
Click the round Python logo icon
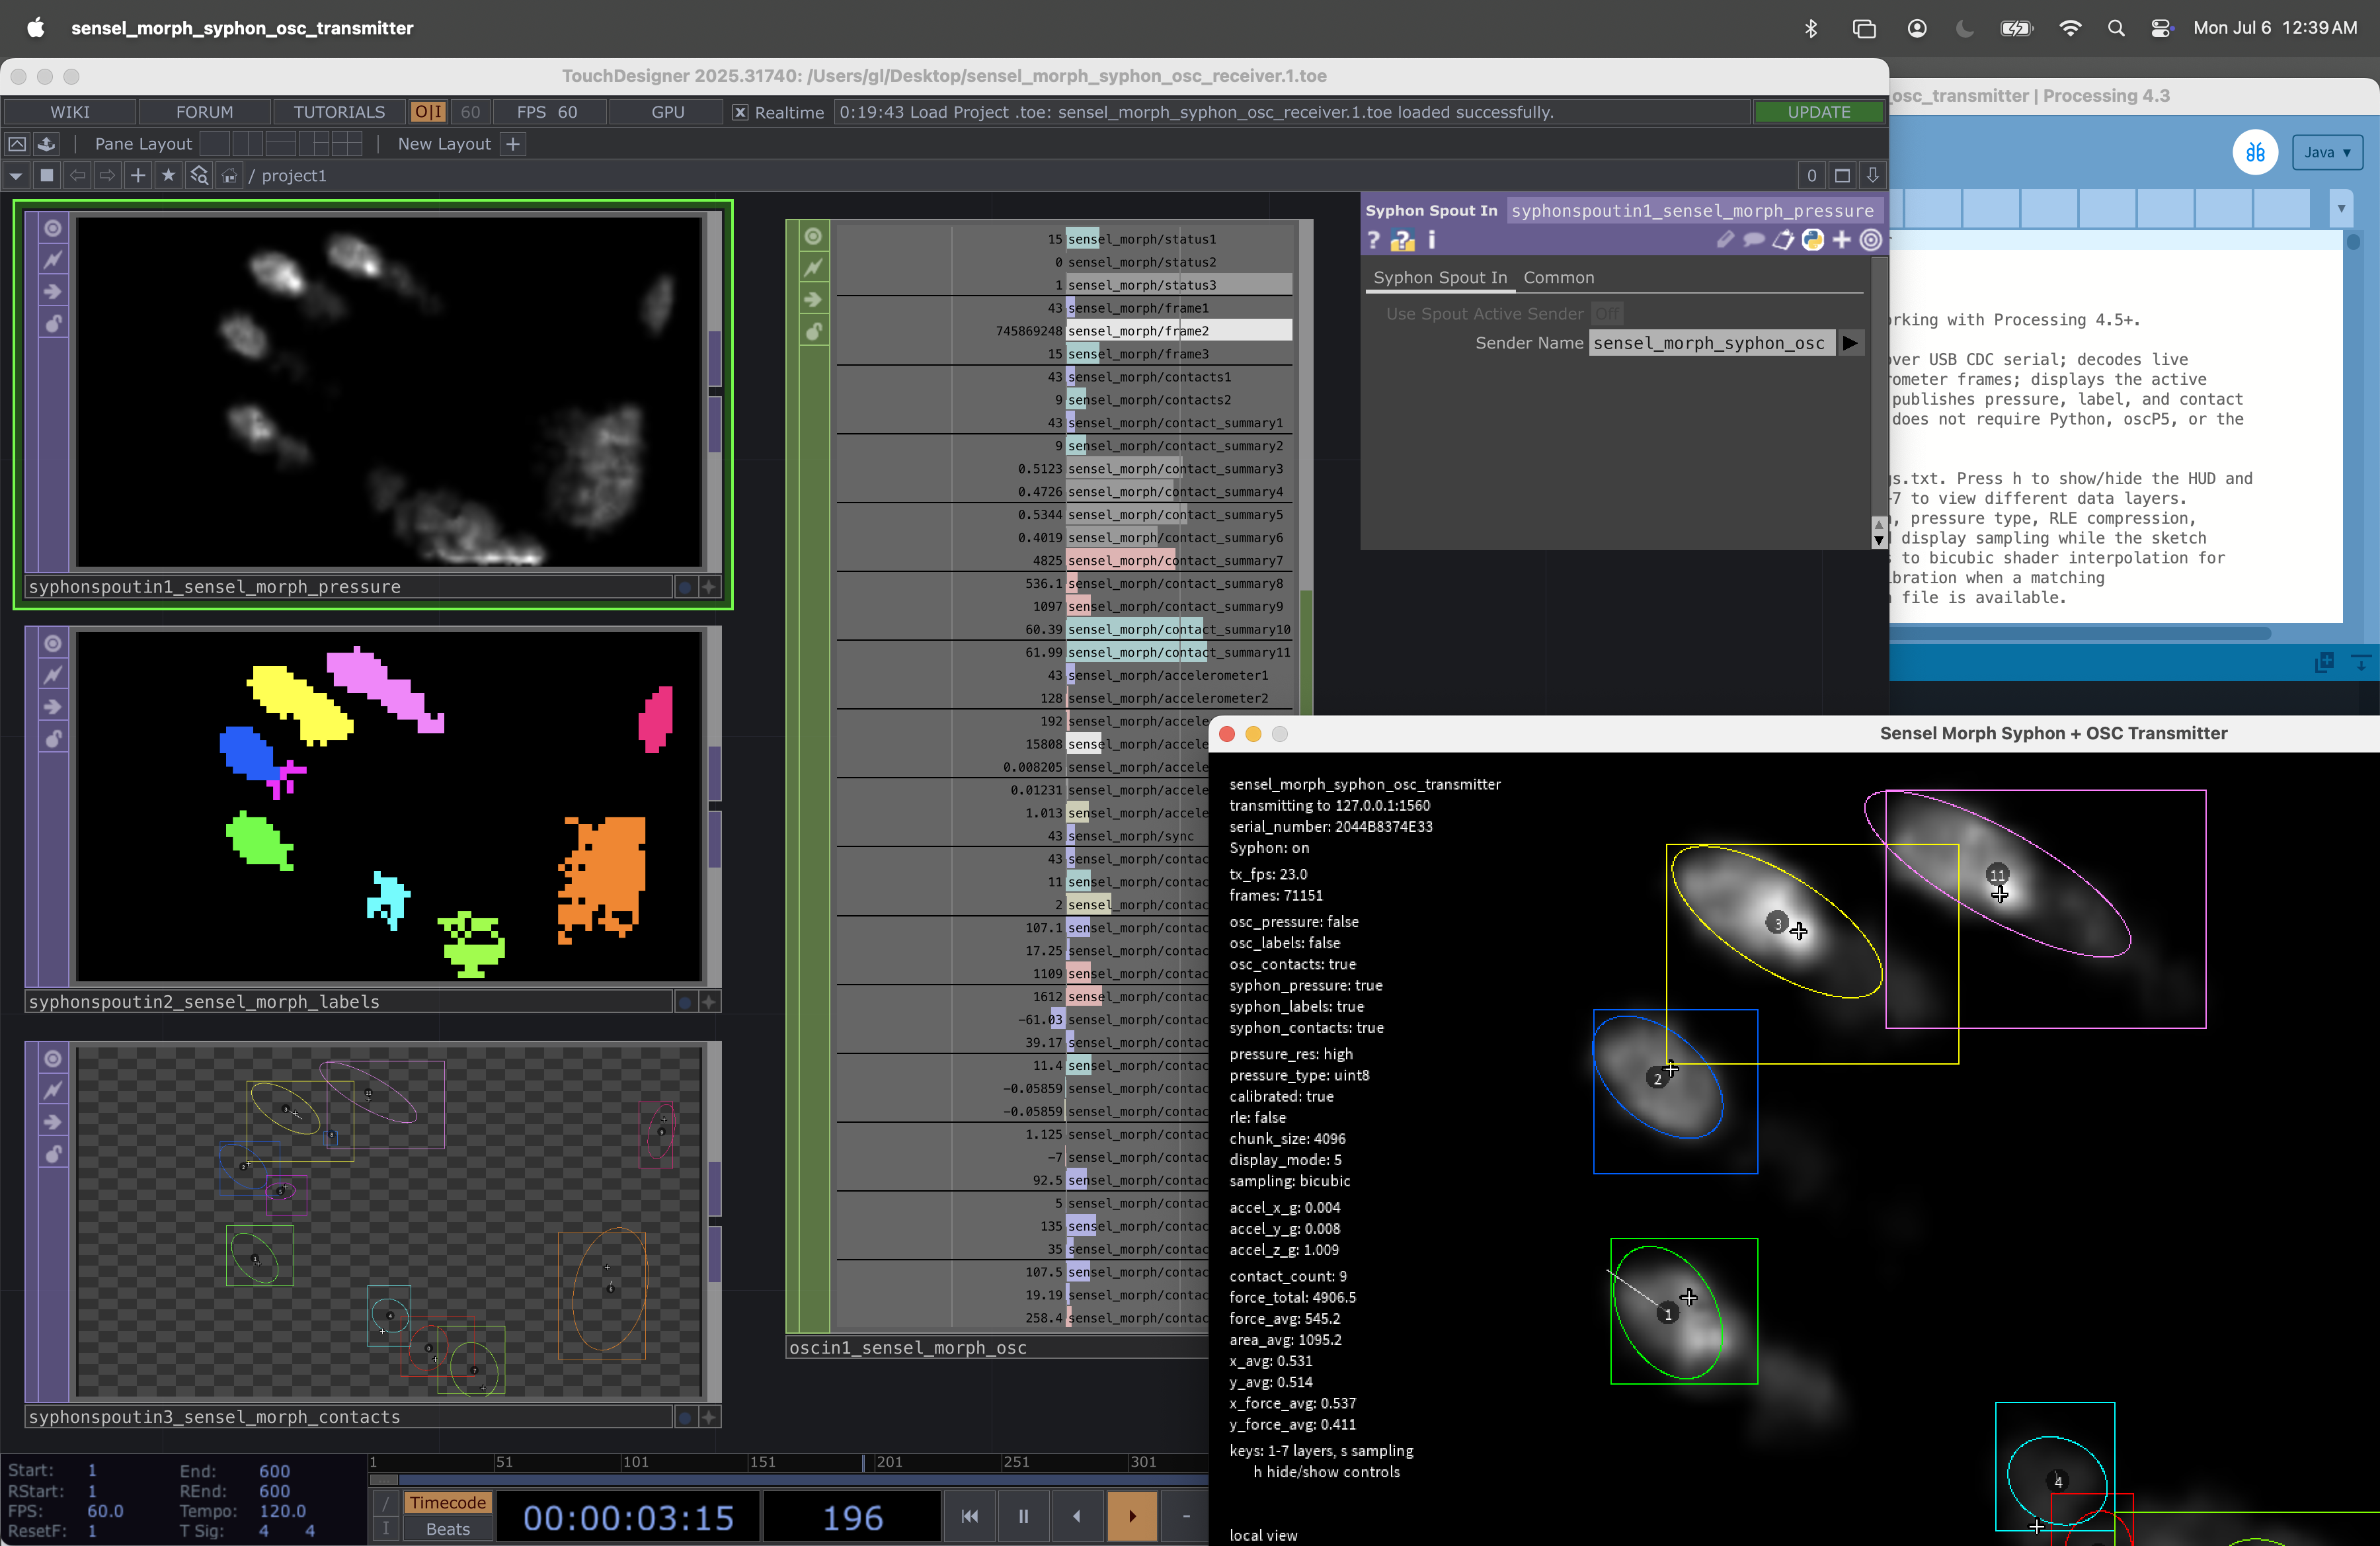point(1812,240)
